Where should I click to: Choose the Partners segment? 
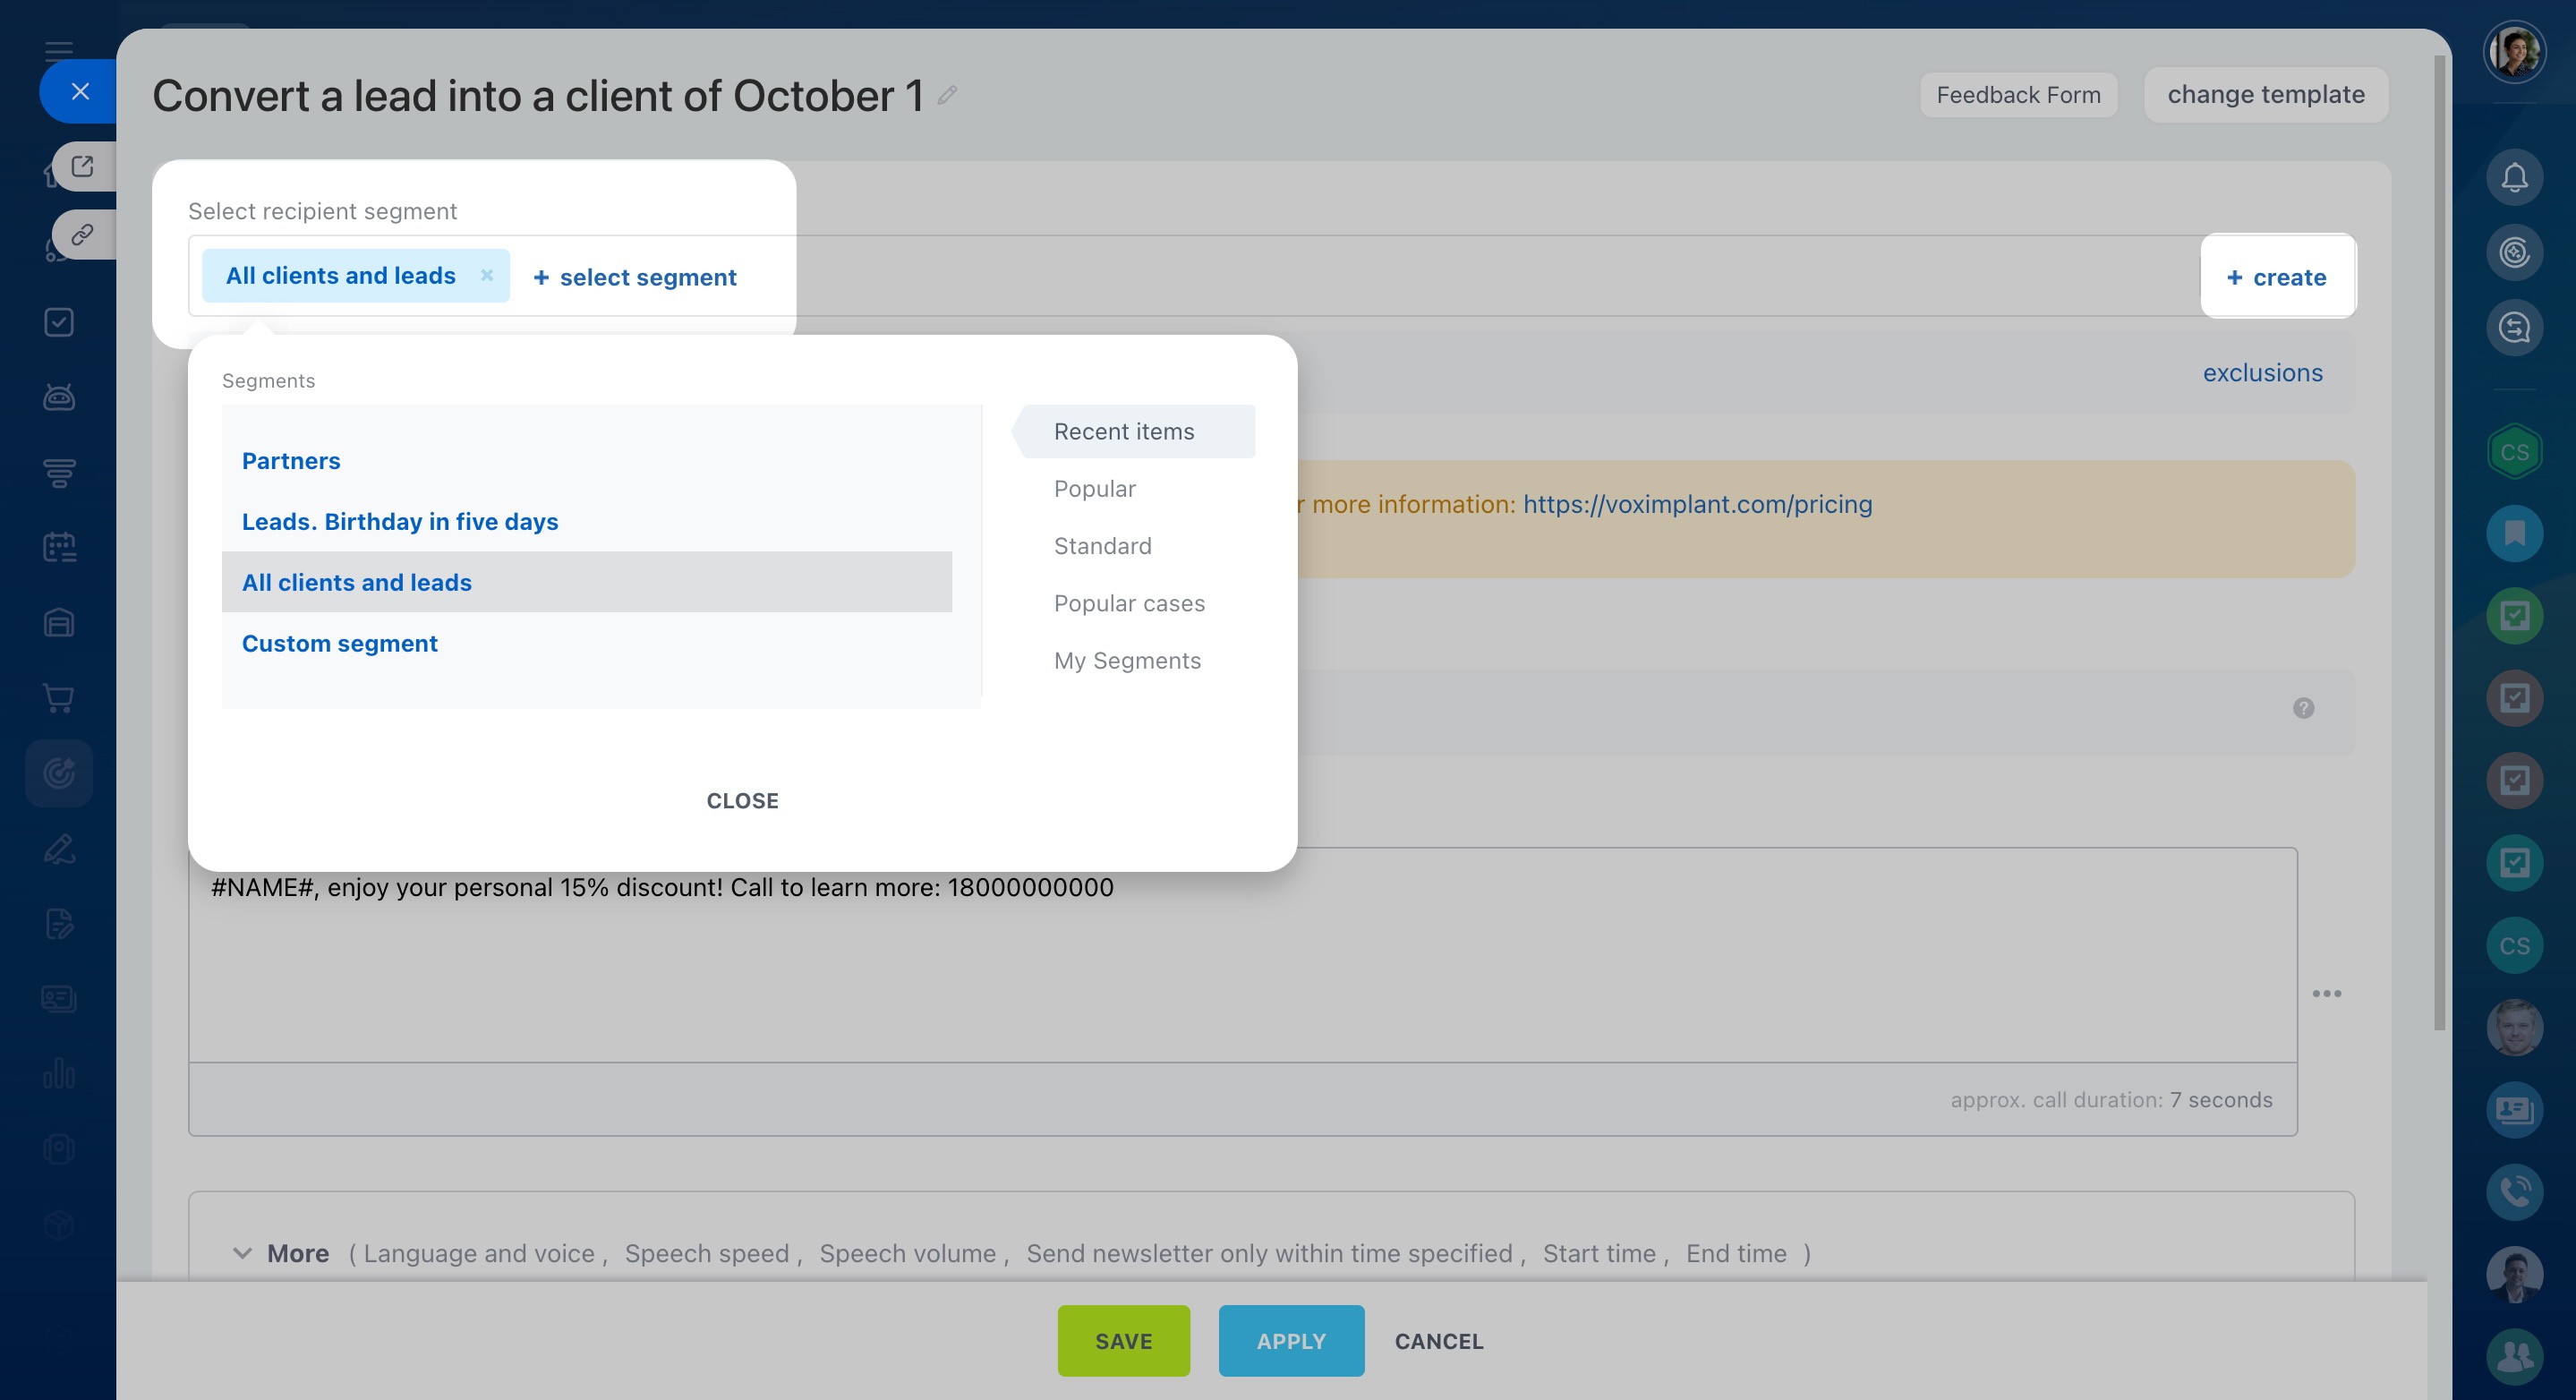[x=291, y=461]
